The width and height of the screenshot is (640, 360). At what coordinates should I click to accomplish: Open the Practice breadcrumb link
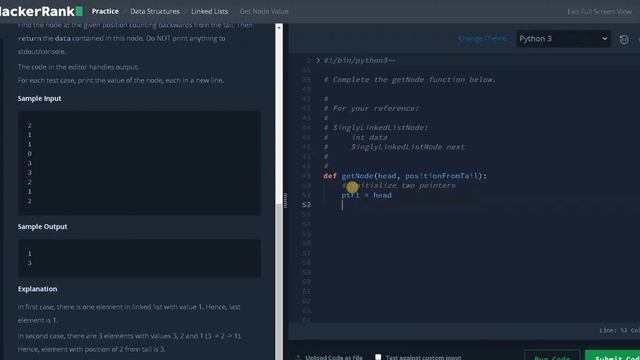[x=105, y=11]
